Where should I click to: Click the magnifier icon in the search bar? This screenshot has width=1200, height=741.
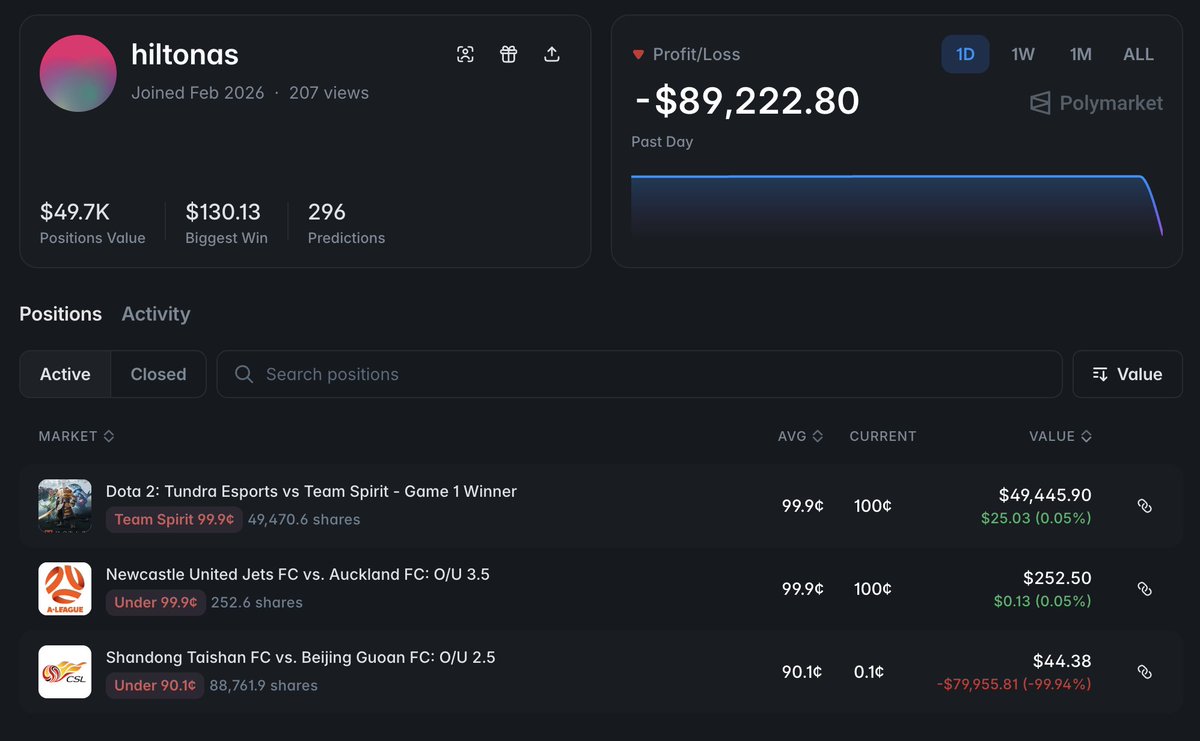pyautogui.click(x=243, y=374)
